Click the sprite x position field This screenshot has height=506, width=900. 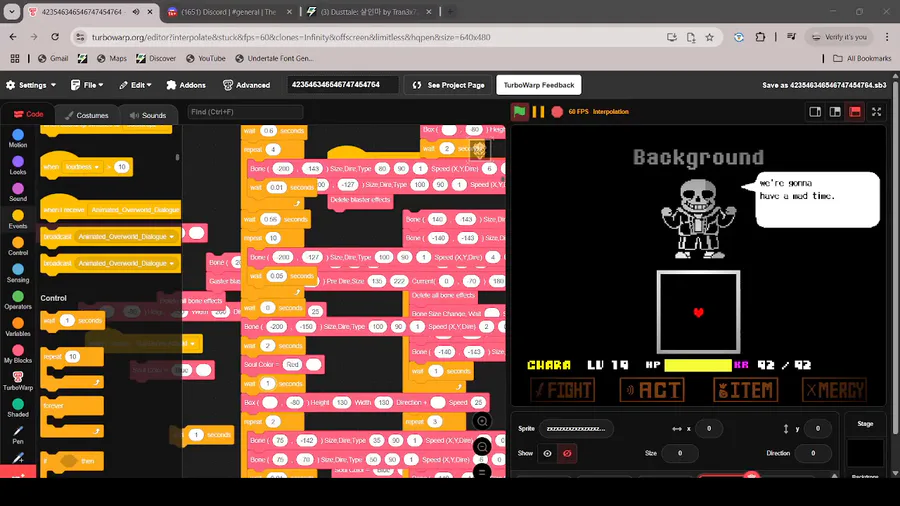click(x=709, y=429)
